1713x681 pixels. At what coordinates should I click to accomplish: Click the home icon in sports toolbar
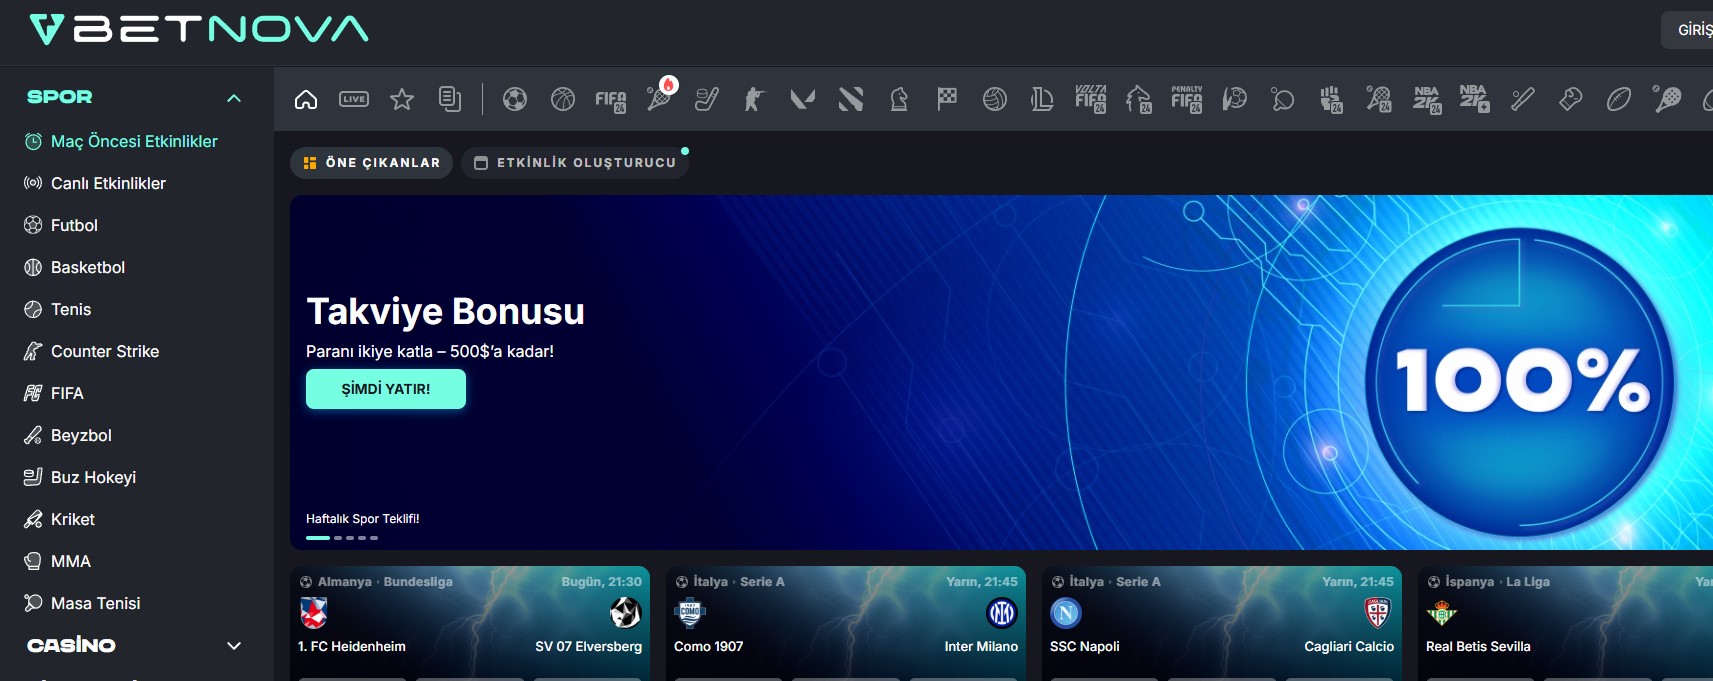(306, 99)
